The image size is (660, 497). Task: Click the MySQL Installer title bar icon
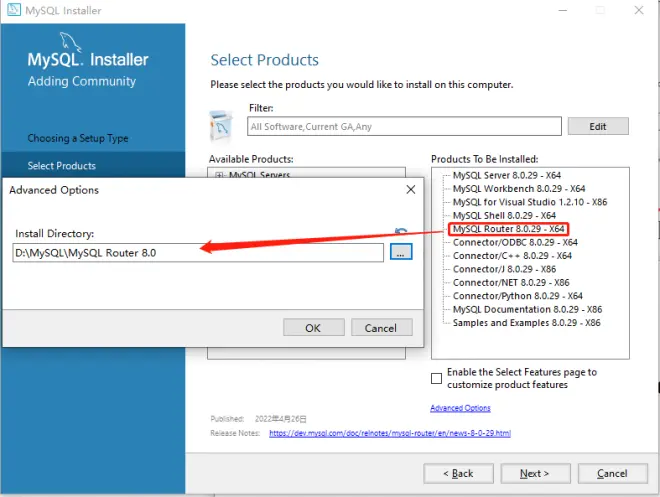point(13,10)
